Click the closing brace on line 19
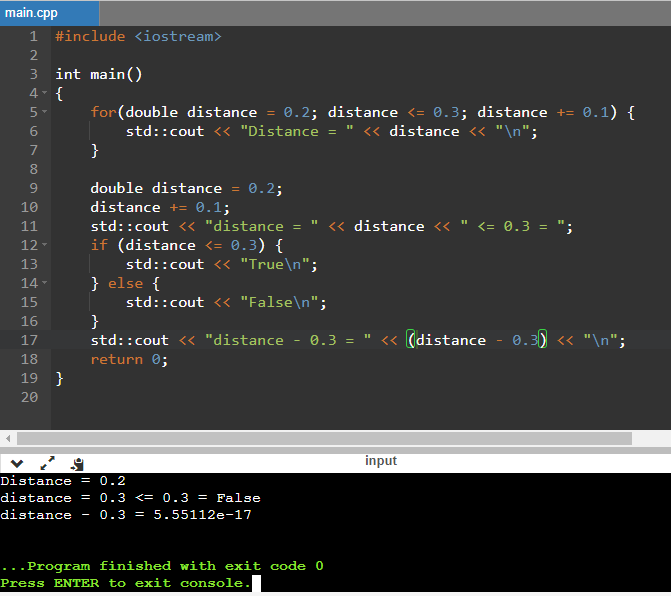 59,378
